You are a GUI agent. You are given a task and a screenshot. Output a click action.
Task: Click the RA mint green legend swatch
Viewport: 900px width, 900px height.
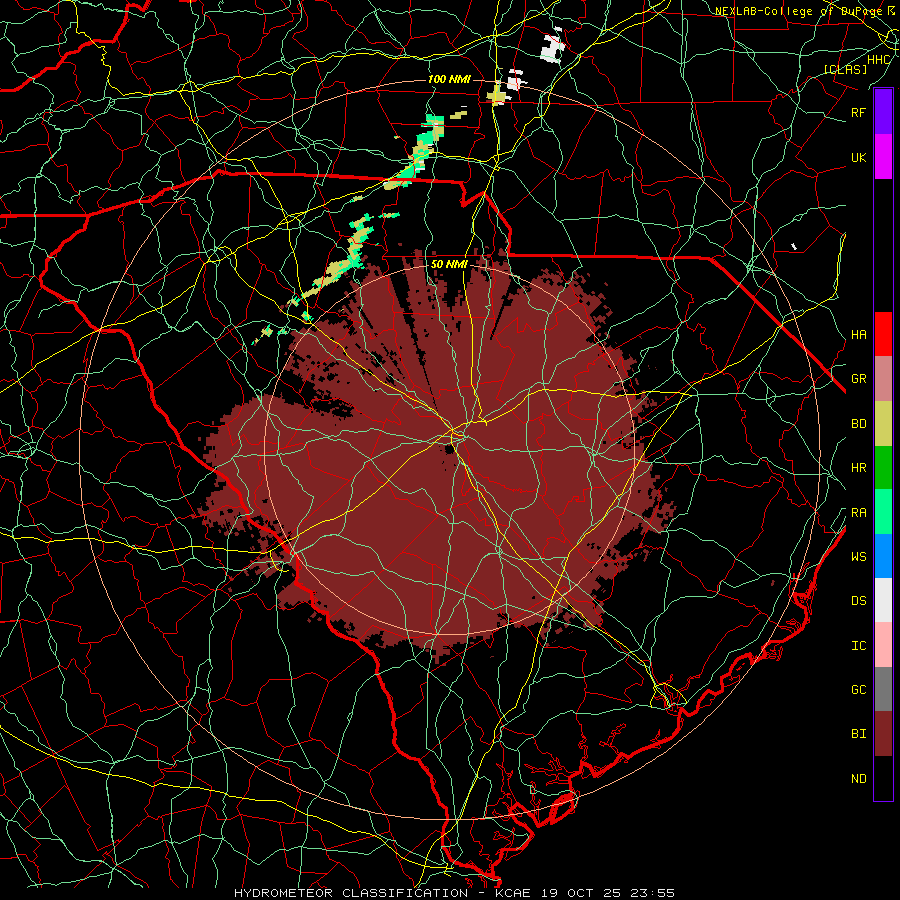coord(883,512)
